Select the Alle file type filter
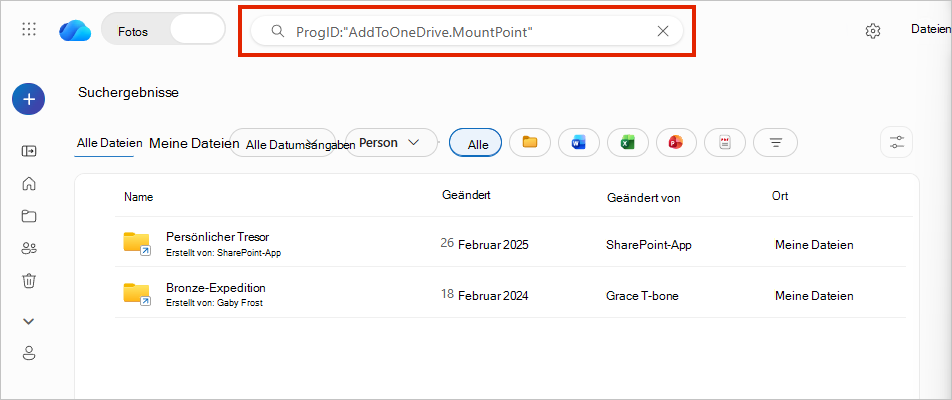 [x=475, y=143]
